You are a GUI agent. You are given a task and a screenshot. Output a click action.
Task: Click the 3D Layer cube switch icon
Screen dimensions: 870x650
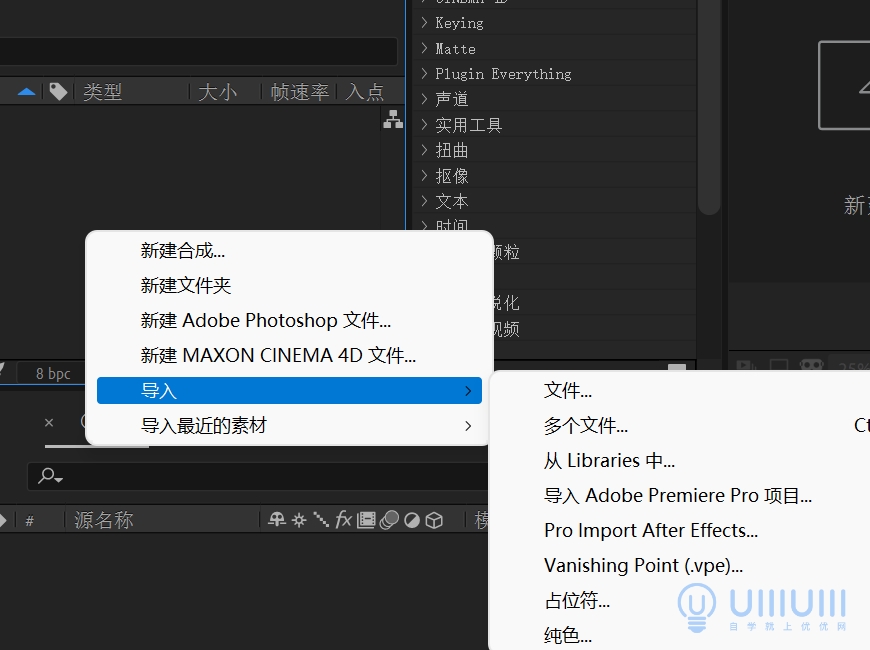434,520
